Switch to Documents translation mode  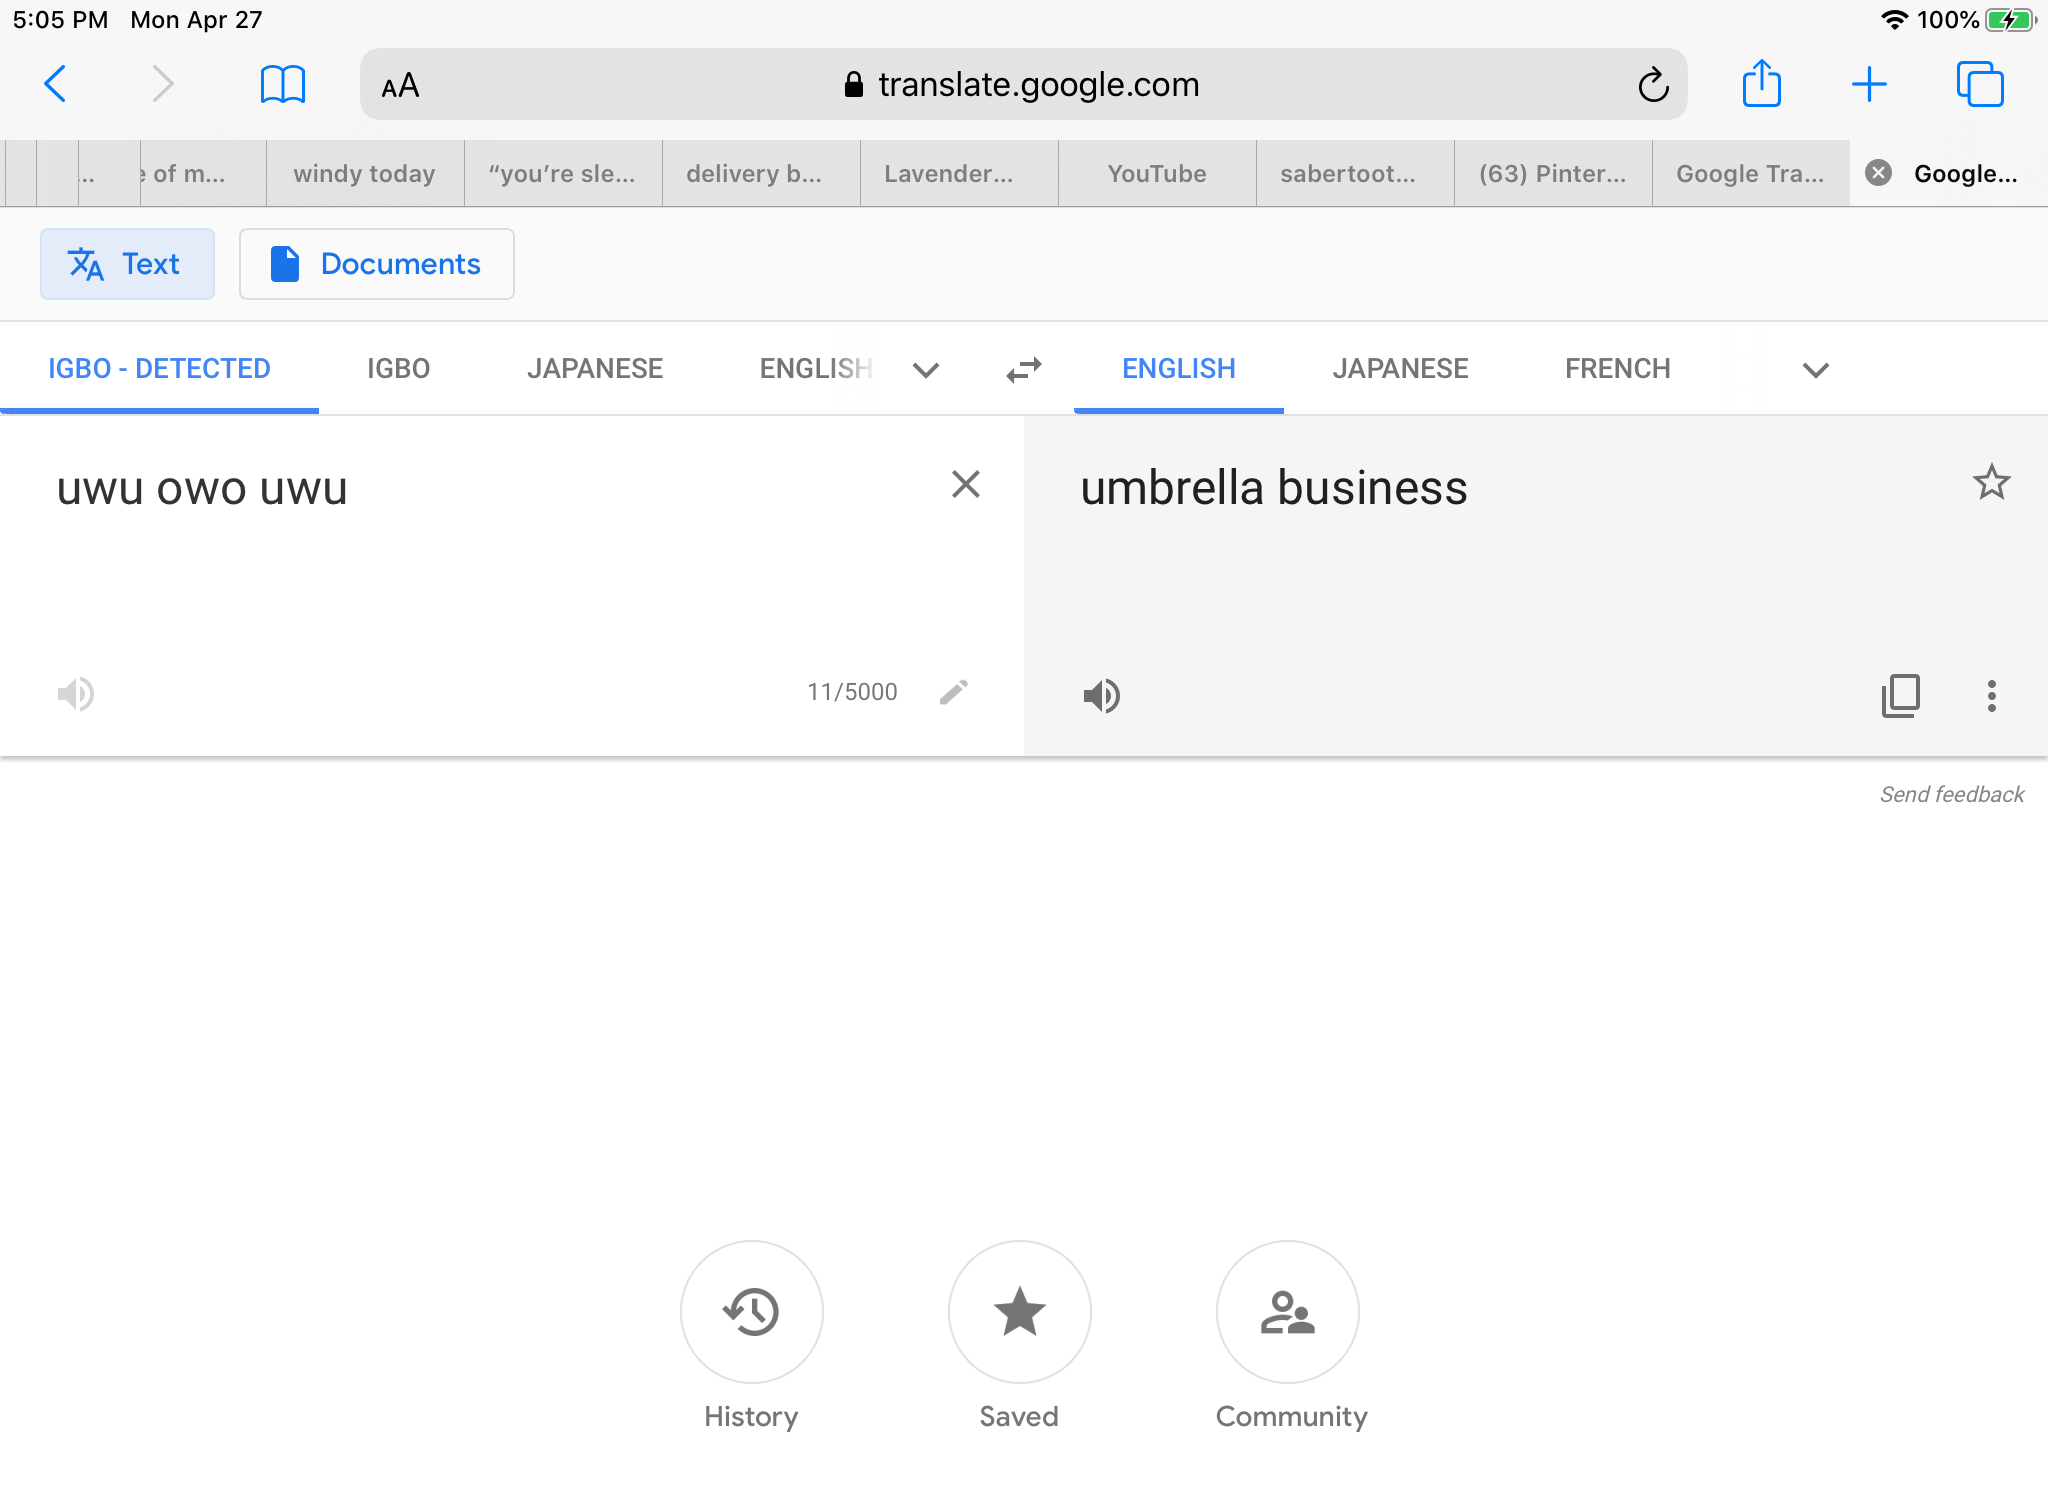pos(377,264)
